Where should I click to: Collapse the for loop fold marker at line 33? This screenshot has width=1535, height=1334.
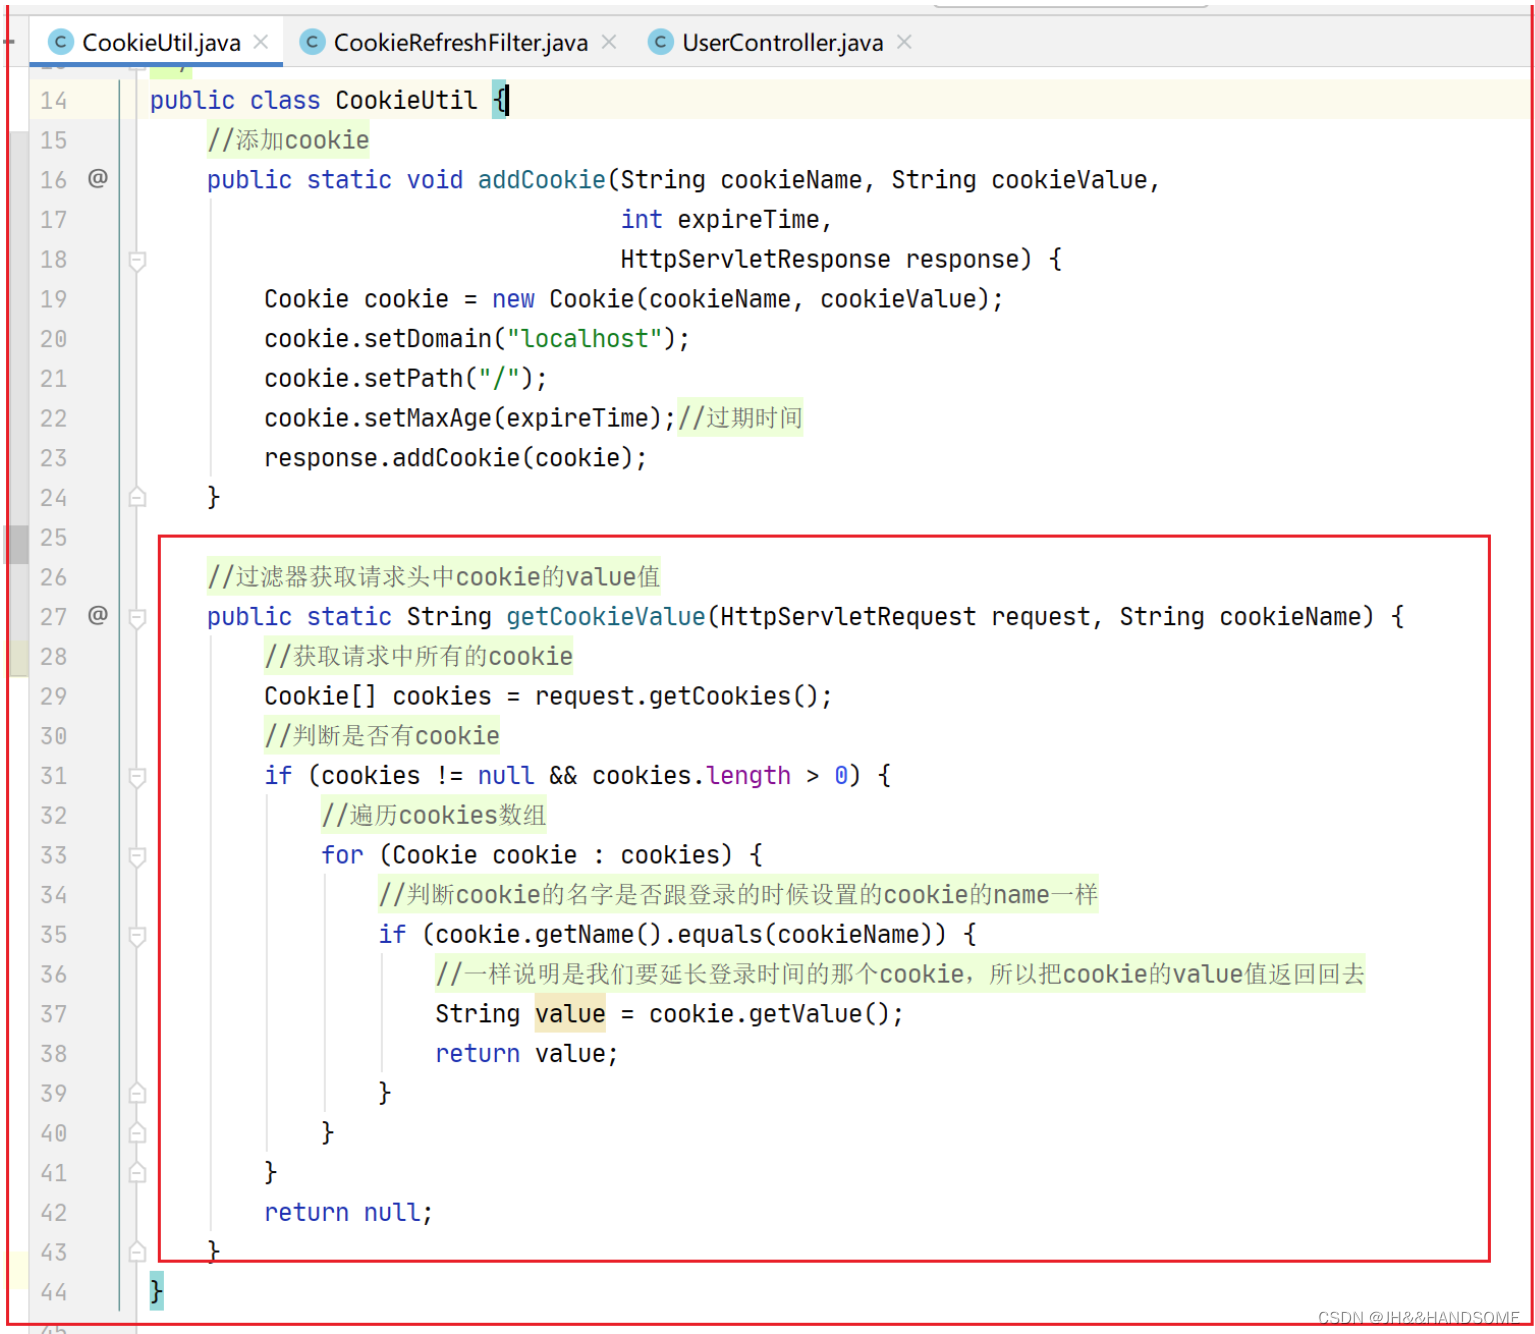[138, 856]
